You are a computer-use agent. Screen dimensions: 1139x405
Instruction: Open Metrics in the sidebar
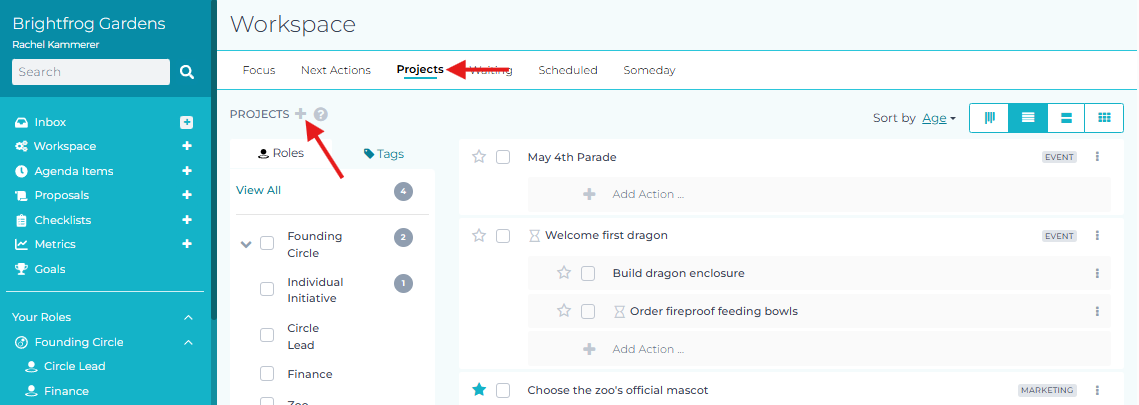[x=55, y=244]
